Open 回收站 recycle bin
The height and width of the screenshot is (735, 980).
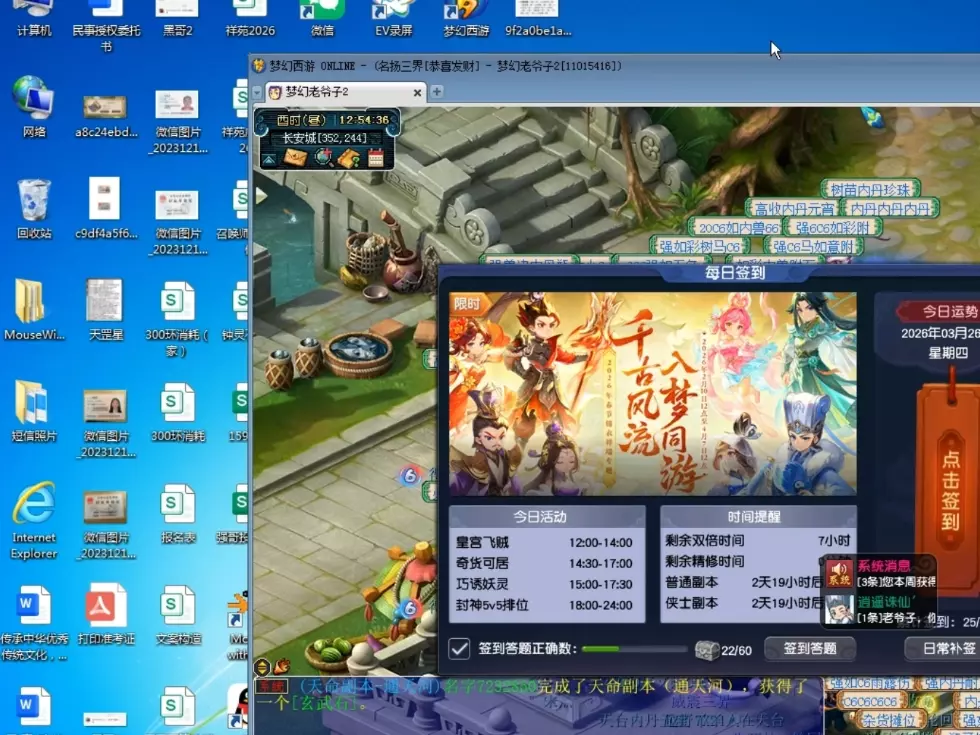pyautogui.click(x=34, y=209)
